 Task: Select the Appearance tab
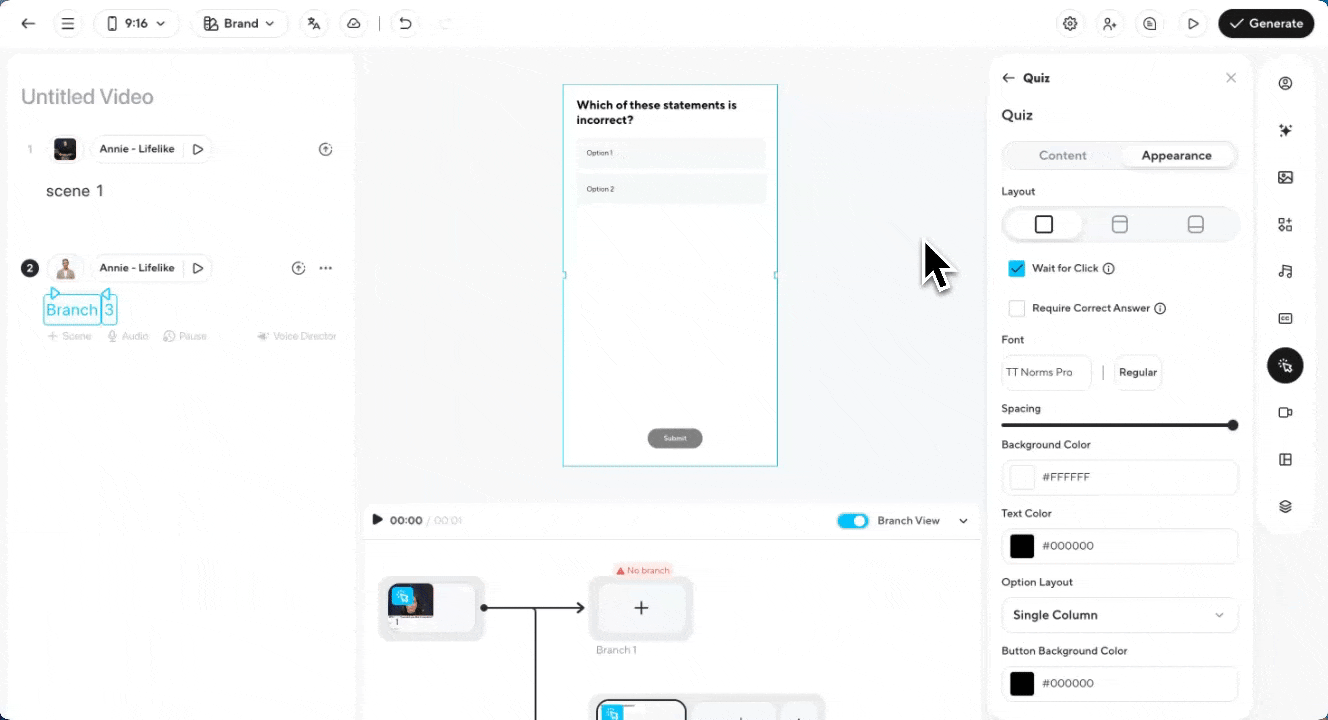[1176, 155]
